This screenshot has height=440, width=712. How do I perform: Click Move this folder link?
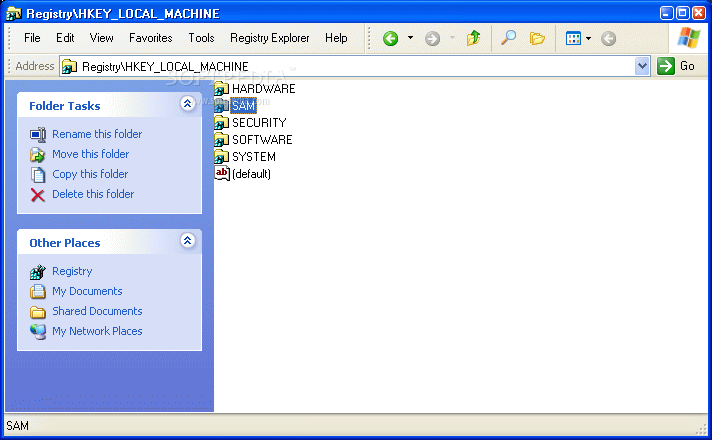[90, 154]
